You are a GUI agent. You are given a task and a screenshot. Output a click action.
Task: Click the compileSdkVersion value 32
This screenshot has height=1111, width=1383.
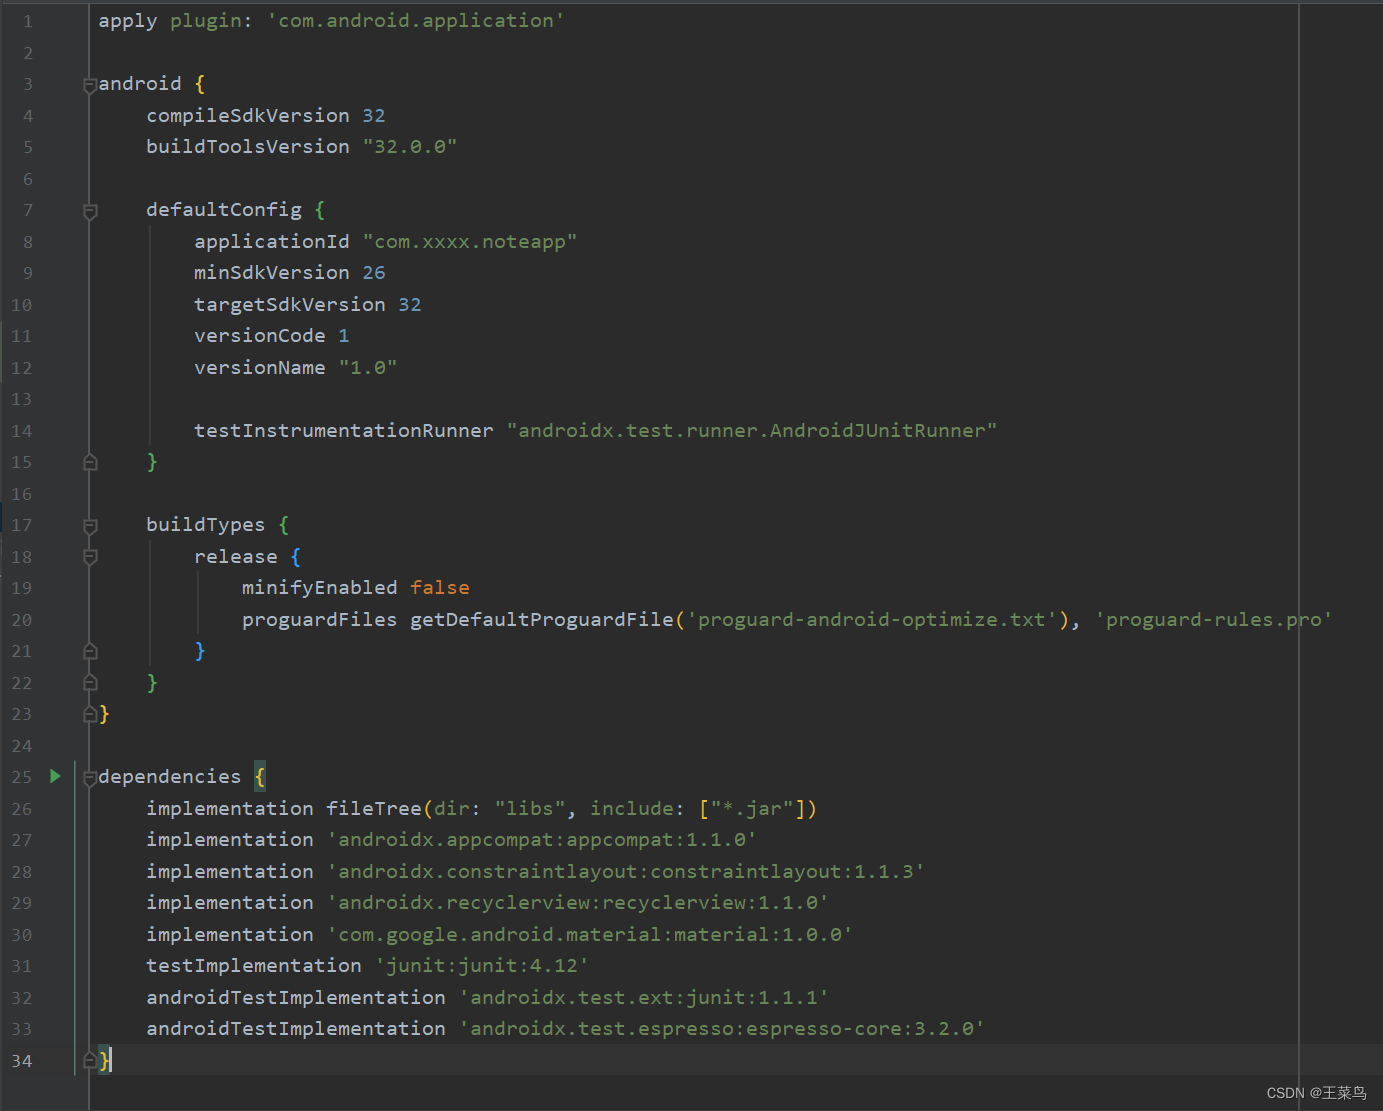pyautogui.click(x=374, y=115)
